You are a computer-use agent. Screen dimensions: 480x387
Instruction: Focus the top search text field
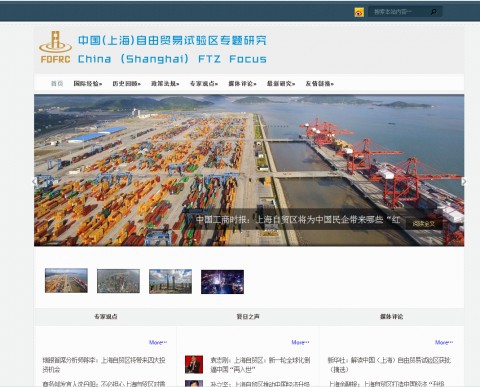pyautogui.click(x=400, y=12)
